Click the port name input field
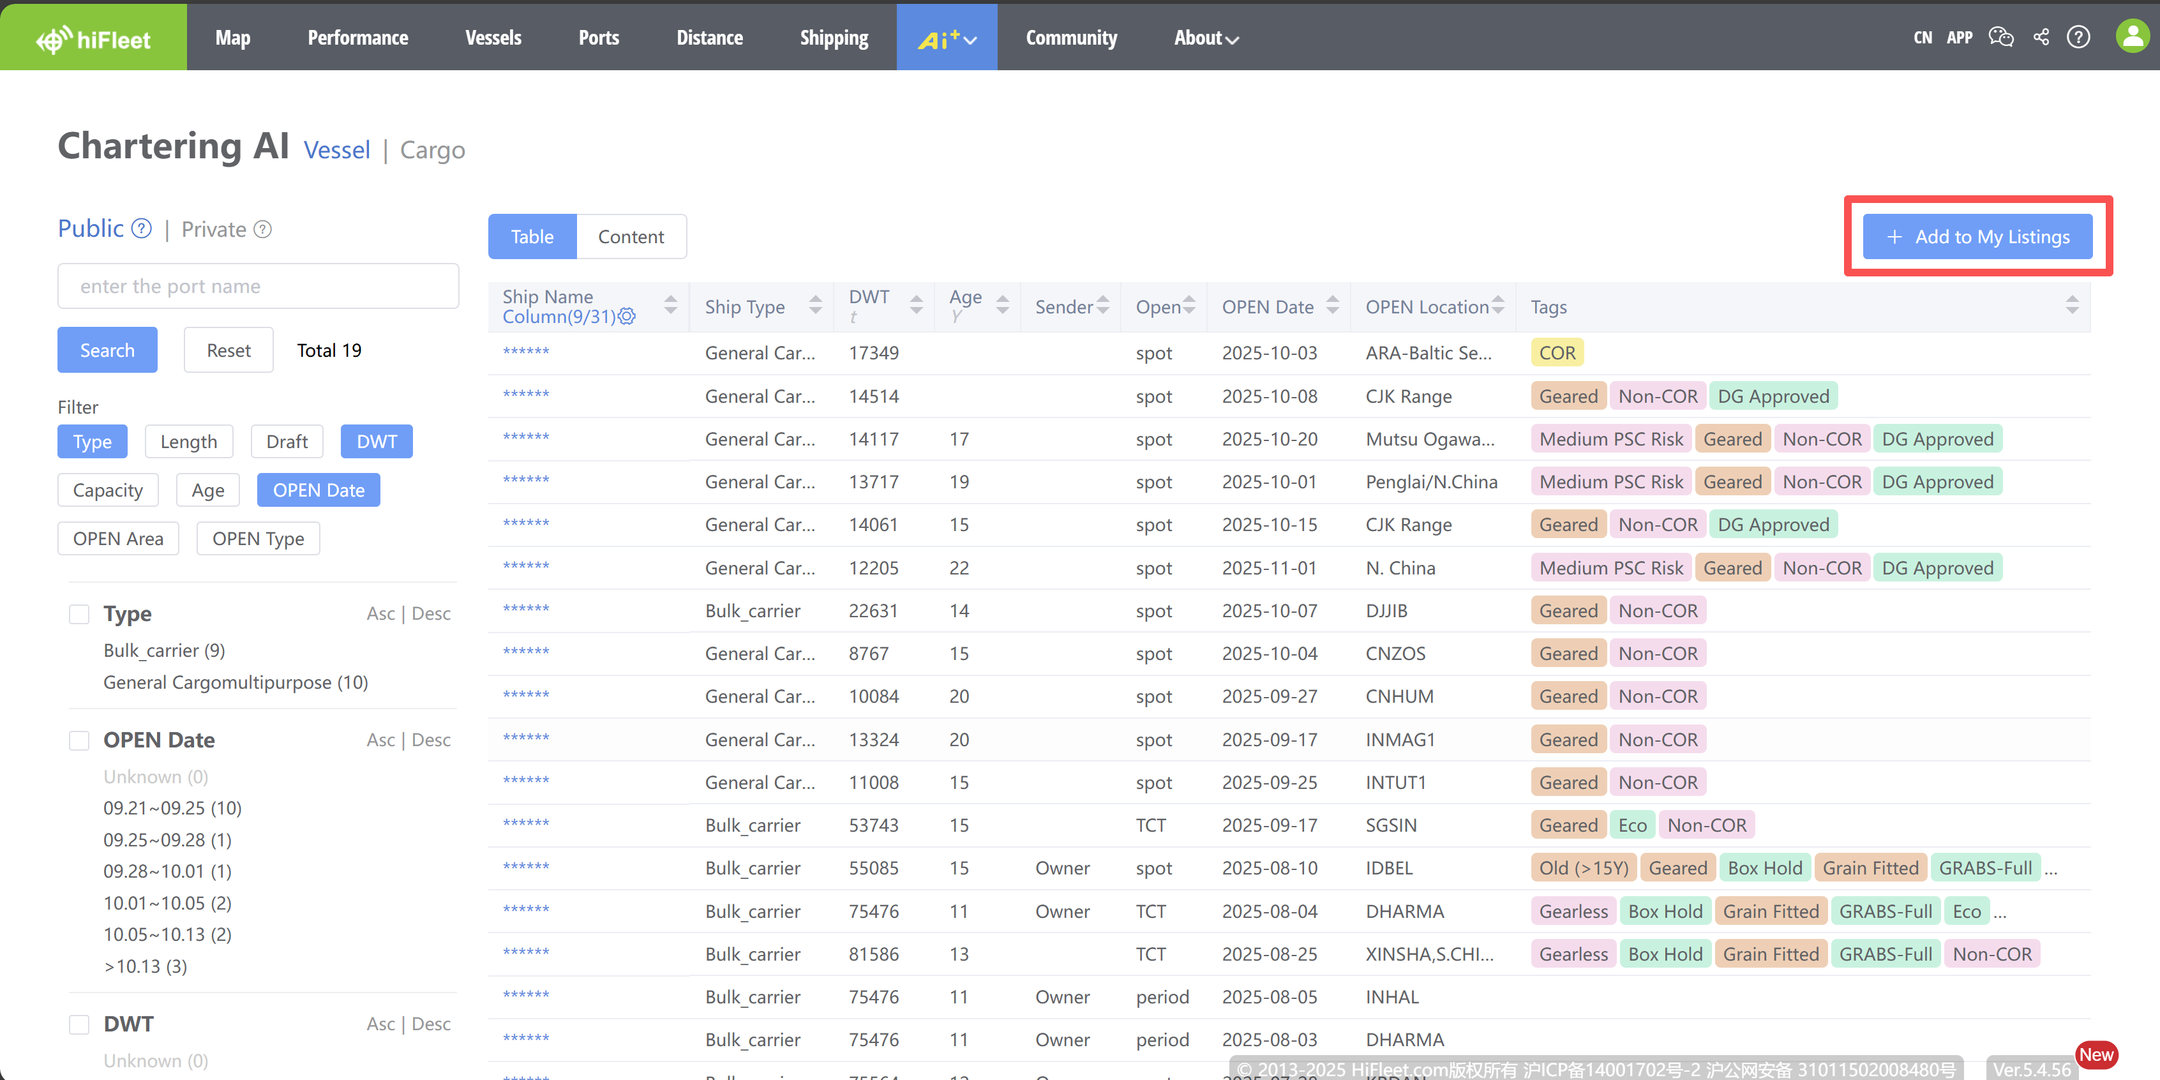This screenshot has width=2160, height=1080. coord(258,286)
